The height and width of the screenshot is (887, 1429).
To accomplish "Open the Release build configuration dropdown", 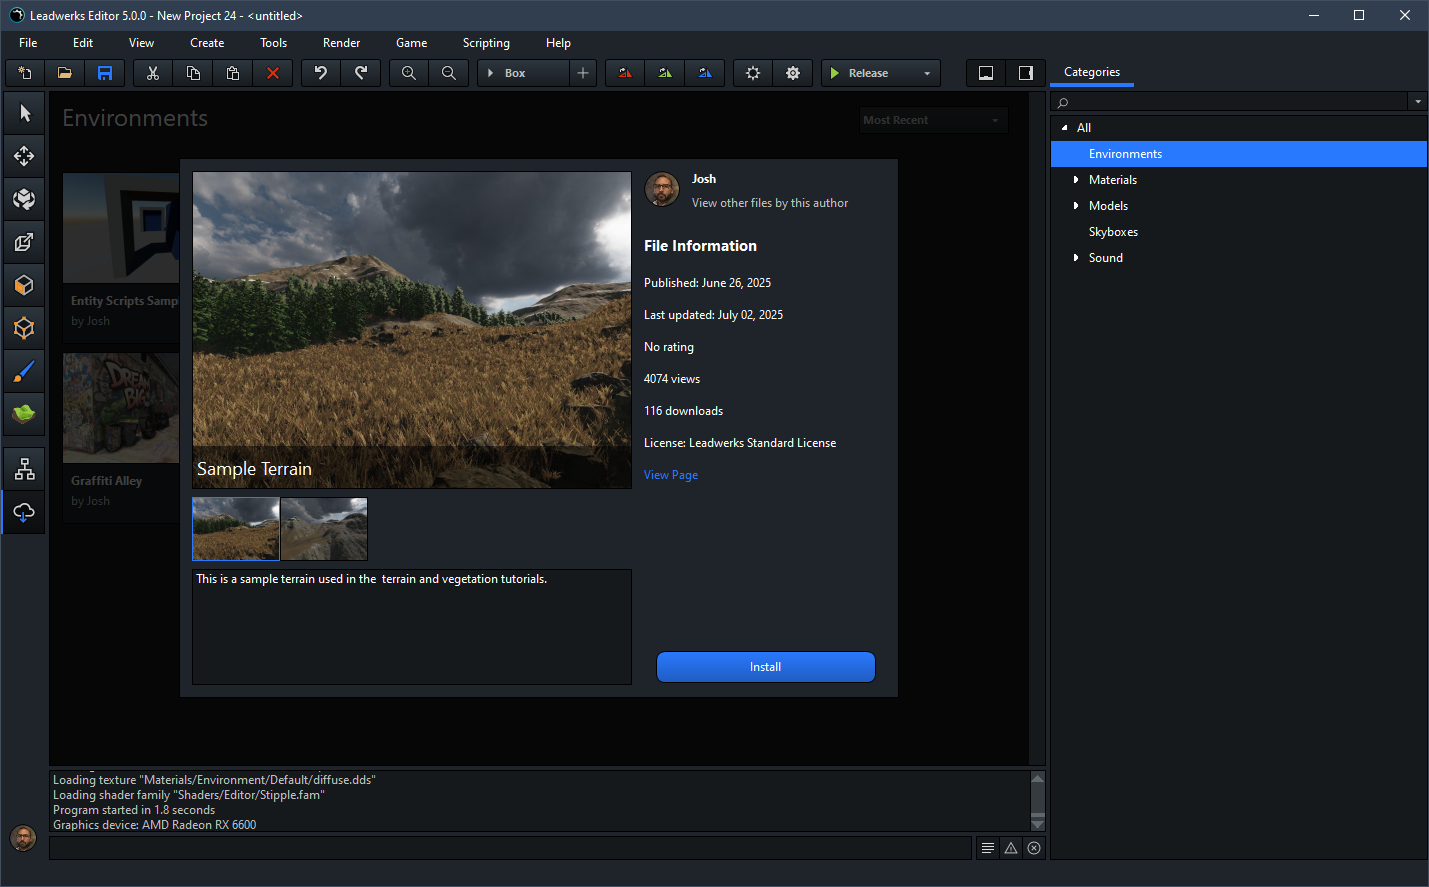I will (x=927, y=73).
